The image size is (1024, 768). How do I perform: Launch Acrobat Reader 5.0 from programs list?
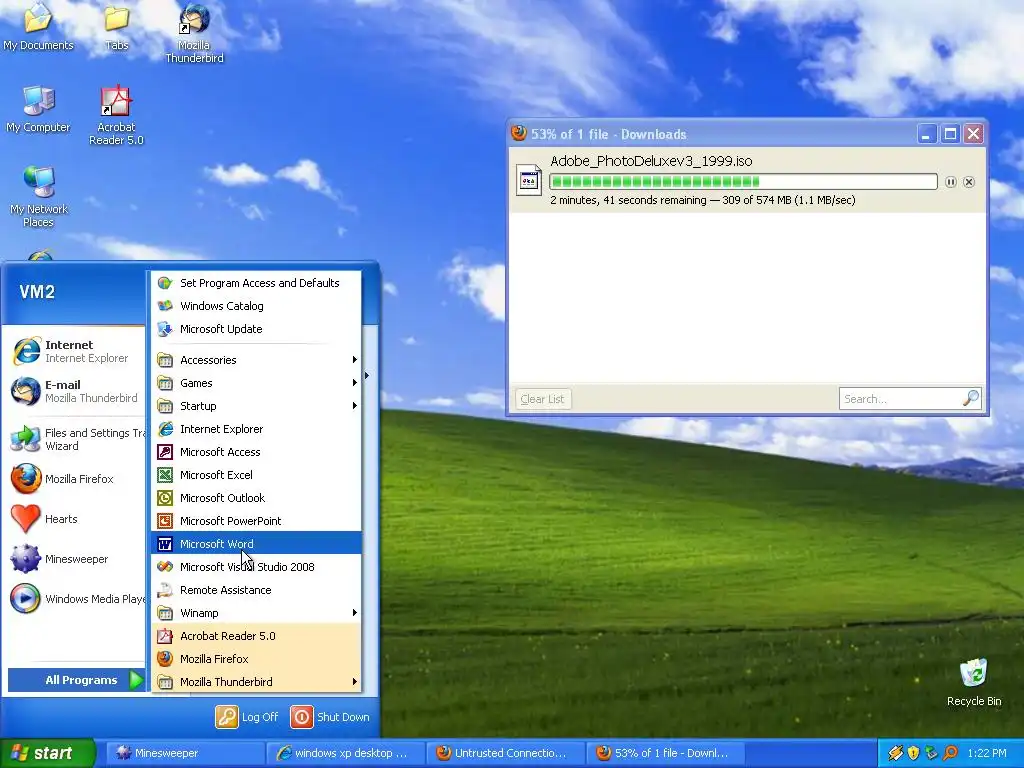[256, 635]
